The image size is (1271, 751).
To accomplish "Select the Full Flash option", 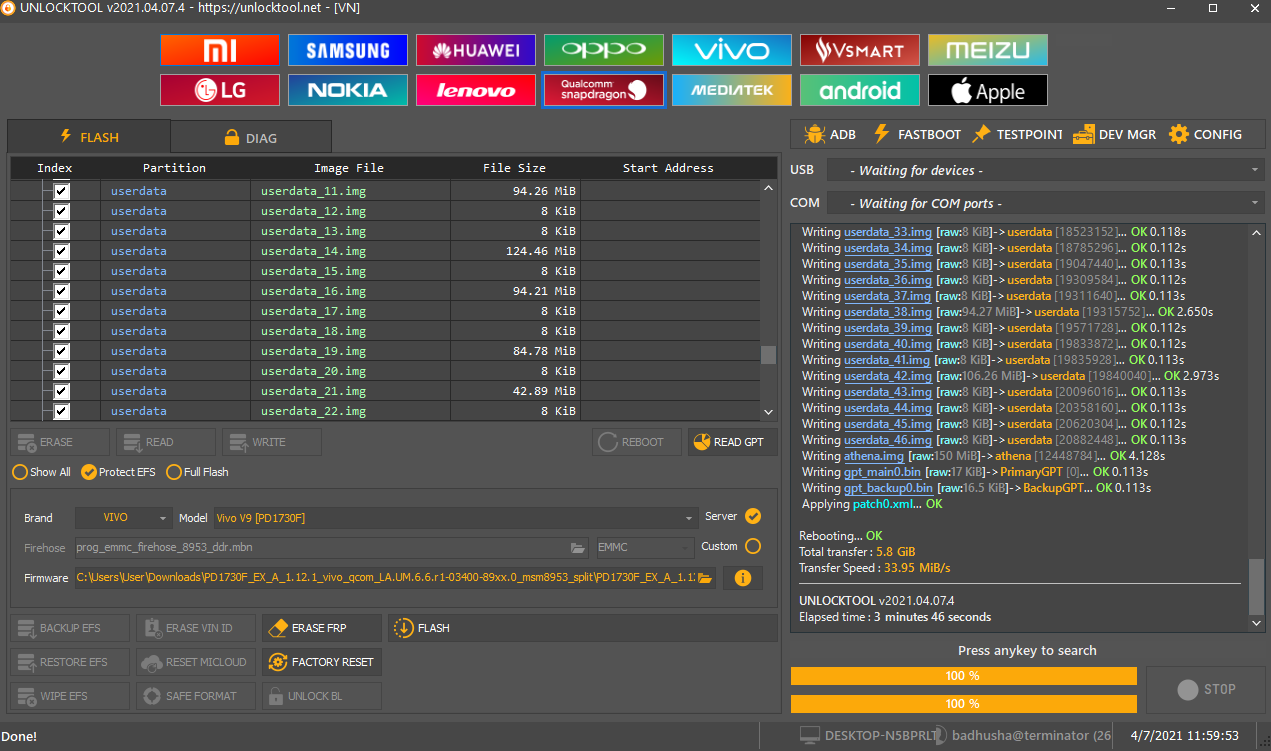I will pos(197,472).
